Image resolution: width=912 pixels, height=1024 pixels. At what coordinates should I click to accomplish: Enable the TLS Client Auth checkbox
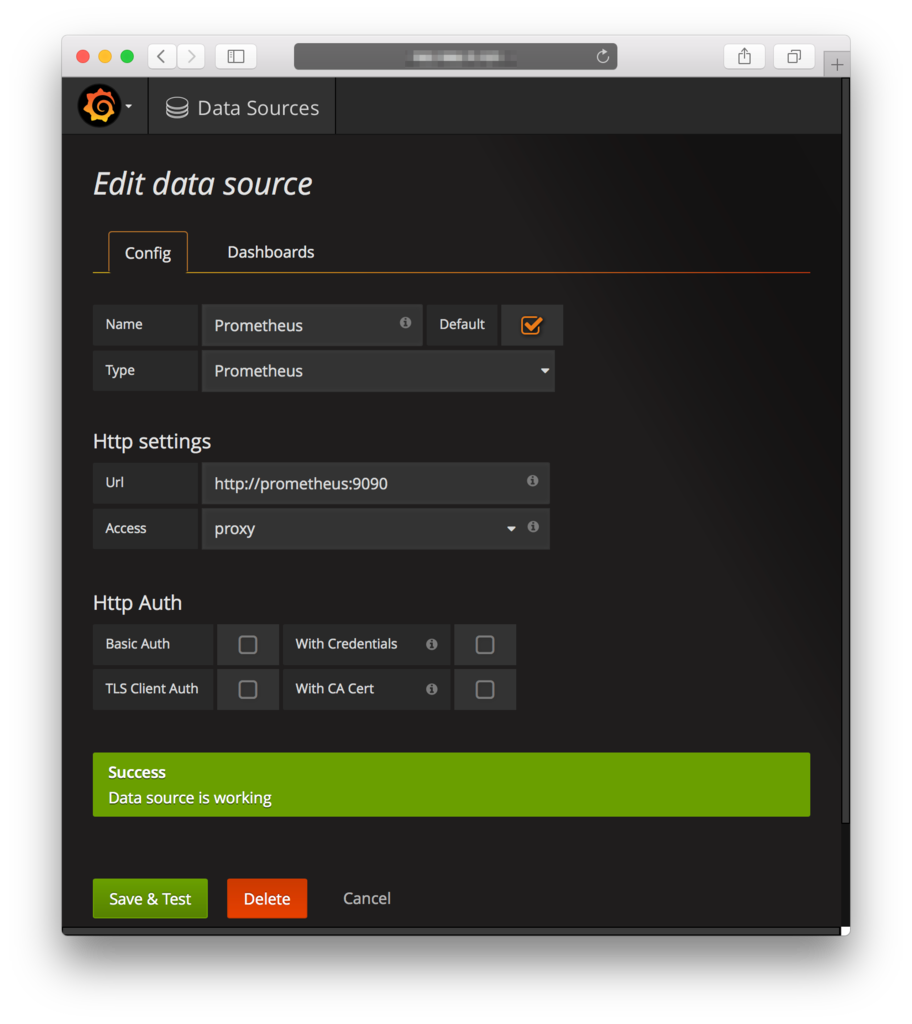coord(248,689)
